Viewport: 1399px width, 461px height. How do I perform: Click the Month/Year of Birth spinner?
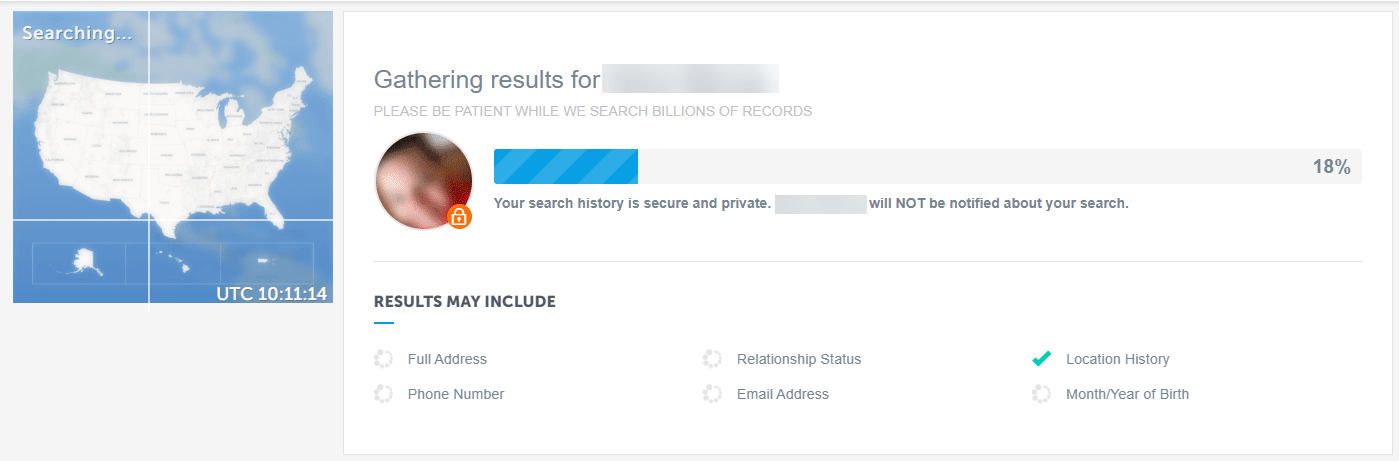click(x=1041, y=394)
